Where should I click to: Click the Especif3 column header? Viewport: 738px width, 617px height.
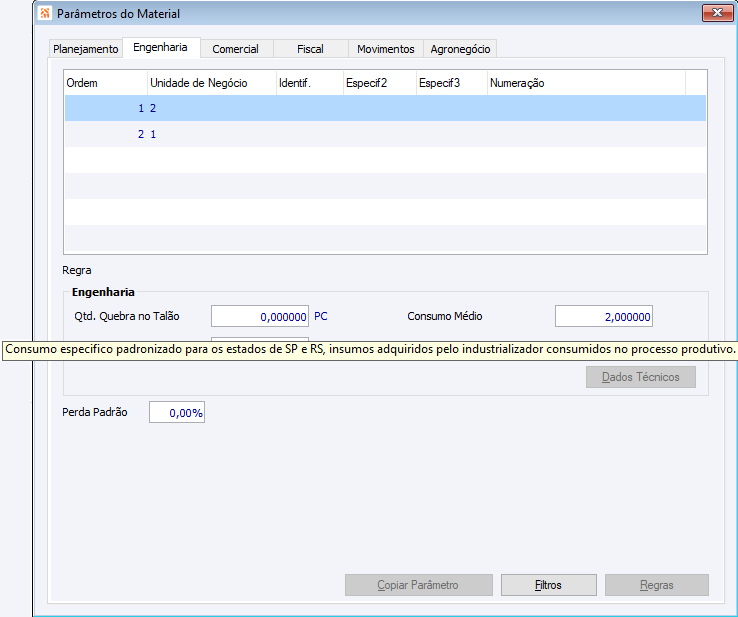[452, 83]
